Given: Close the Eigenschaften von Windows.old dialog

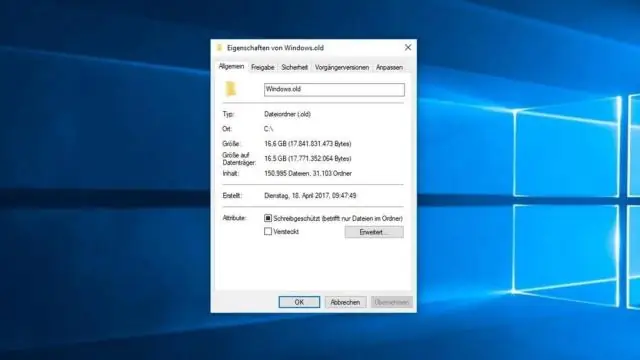Looking at the screenshot, I should pos(408,47).
